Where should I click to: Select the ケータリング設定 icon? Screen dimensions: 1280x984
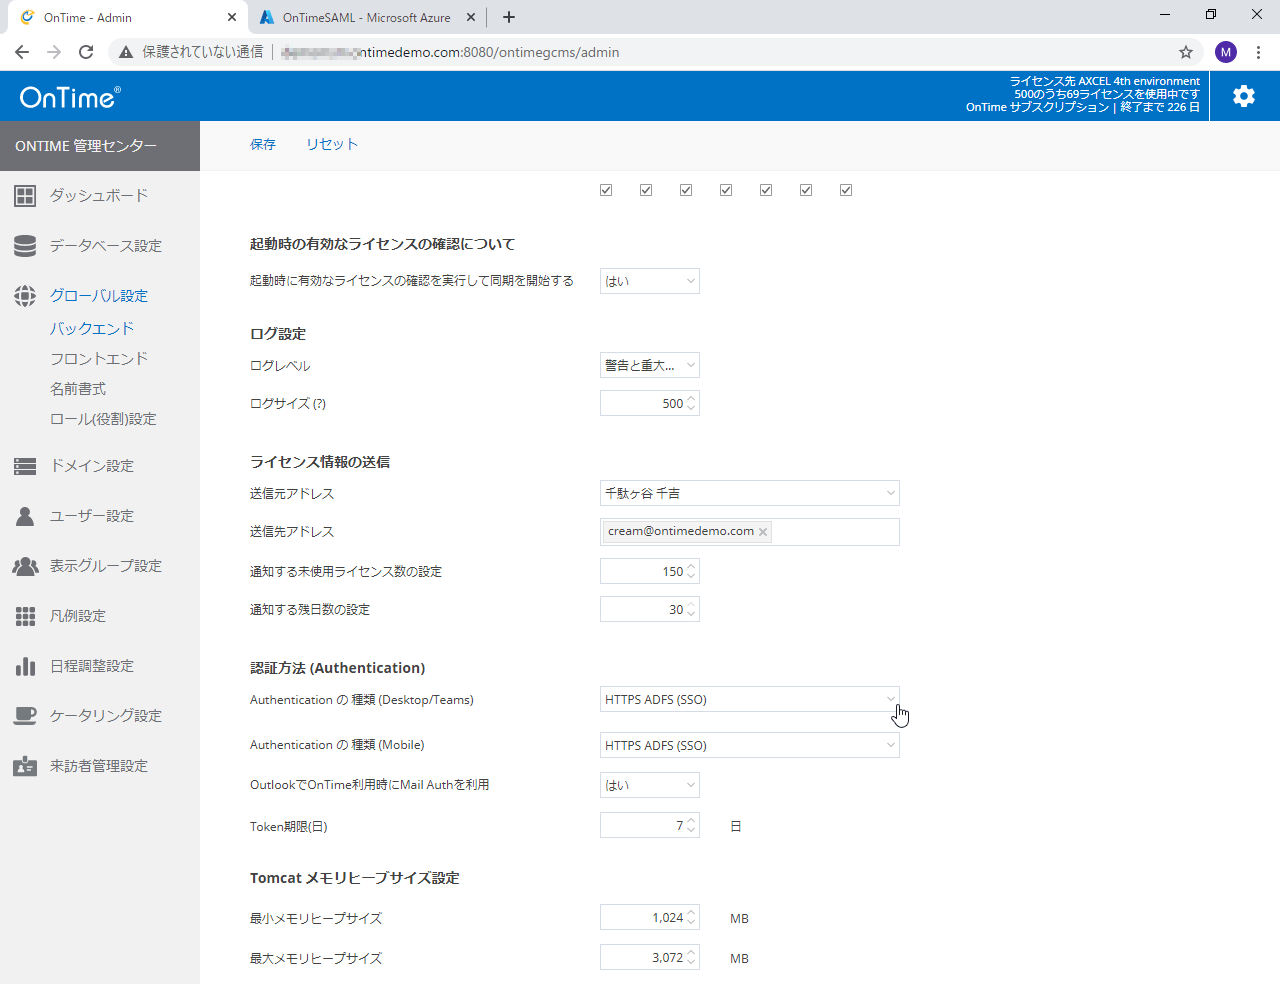(x=25, y=715)
